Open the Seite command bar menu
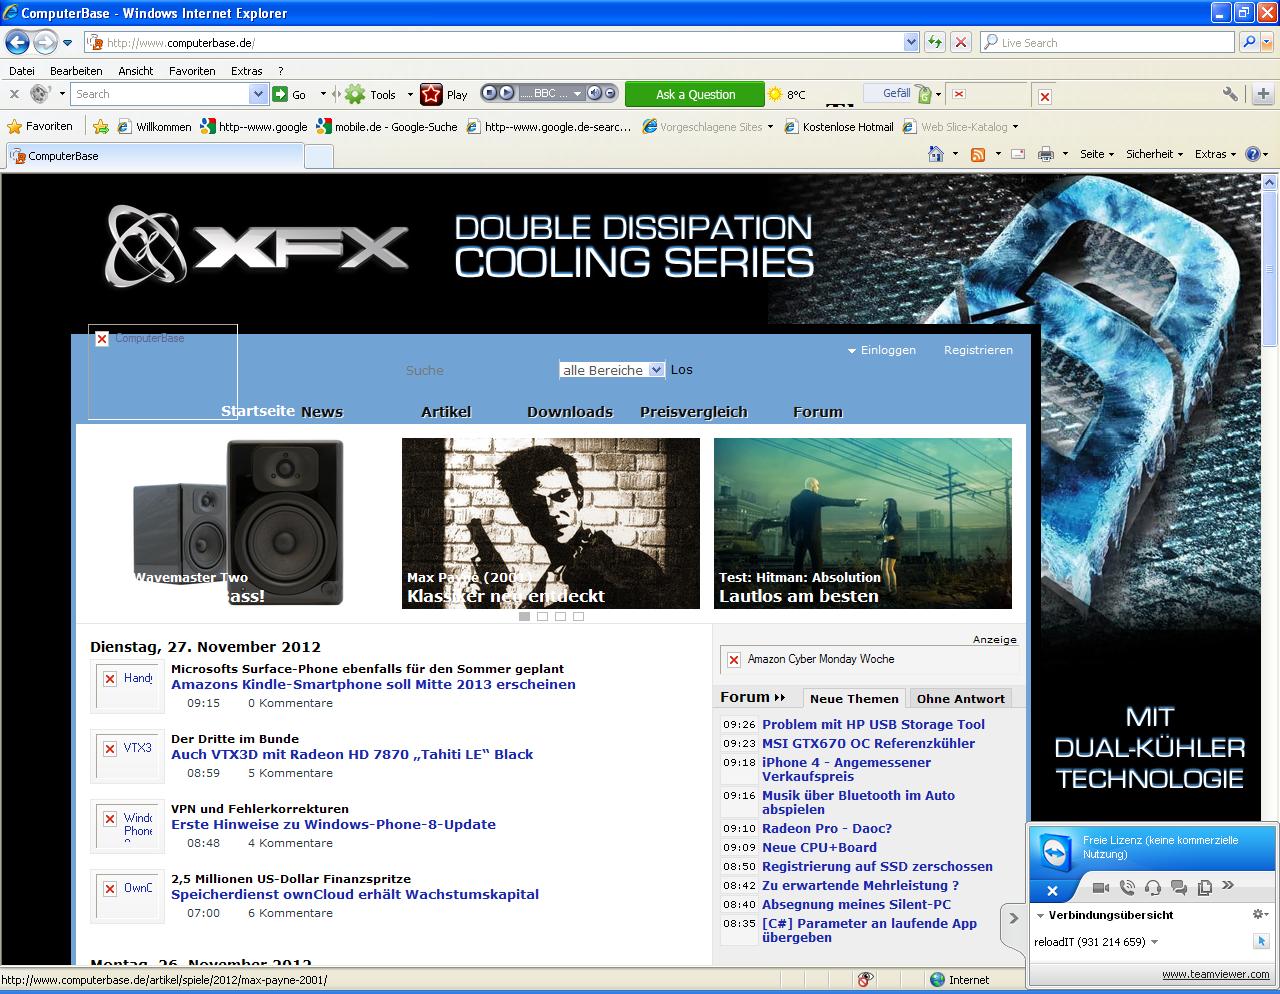 click(1097, 154)
